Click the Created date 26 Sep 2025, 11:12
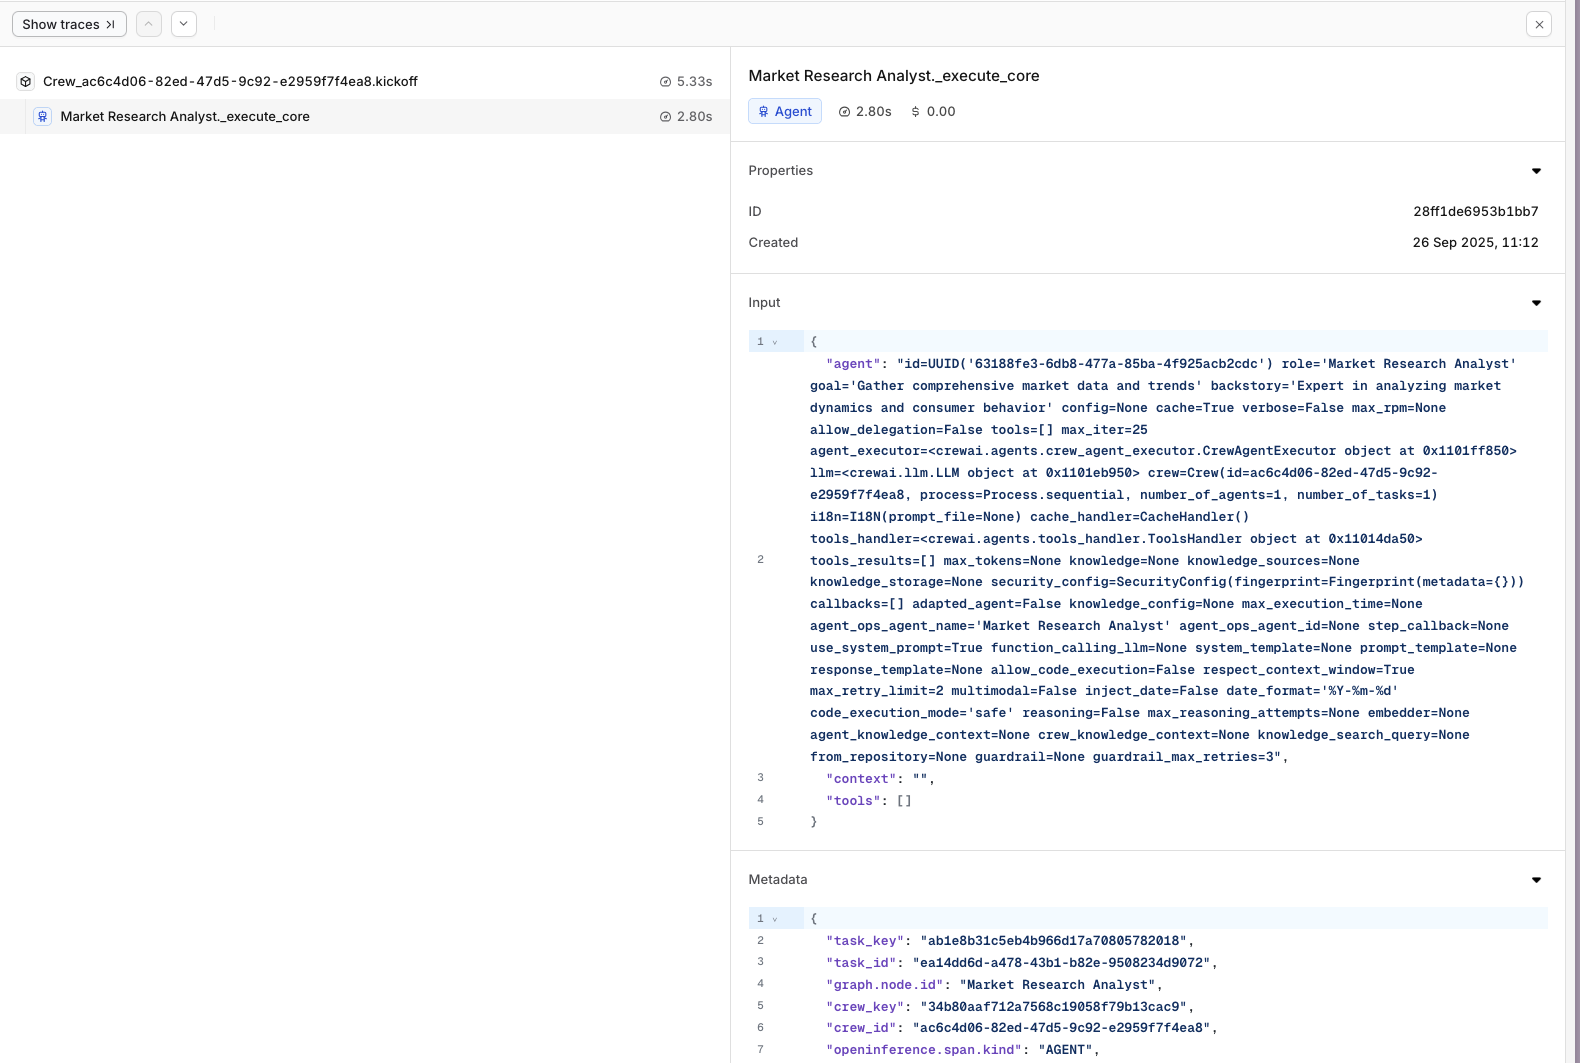 point(1476,242)
